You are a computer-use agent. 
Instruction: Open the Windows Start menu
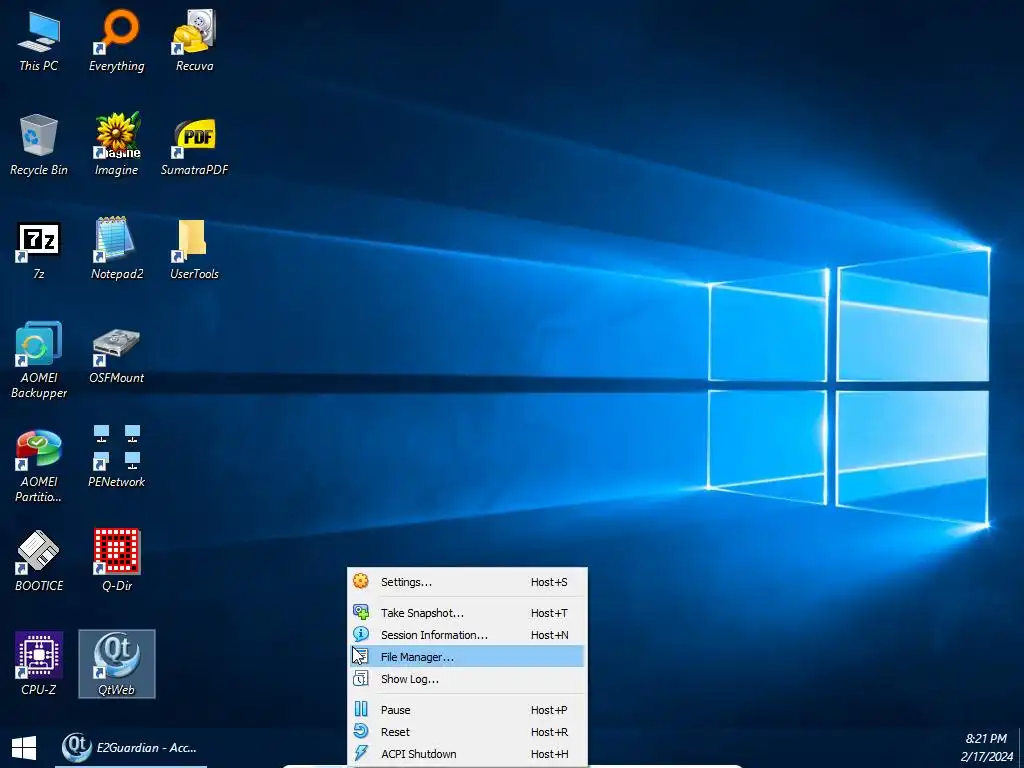click(x=24, y=748)
